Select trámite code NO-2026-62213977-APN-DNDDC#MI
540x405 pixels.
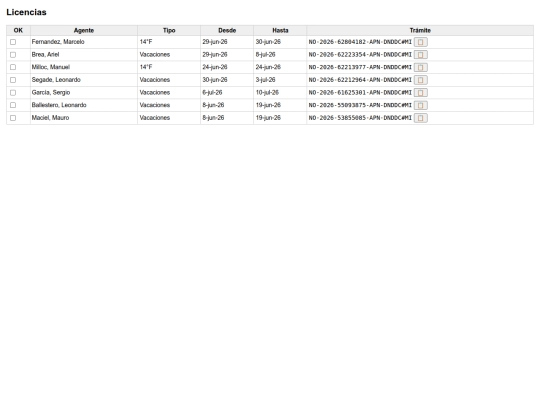(x=360, y=67)
